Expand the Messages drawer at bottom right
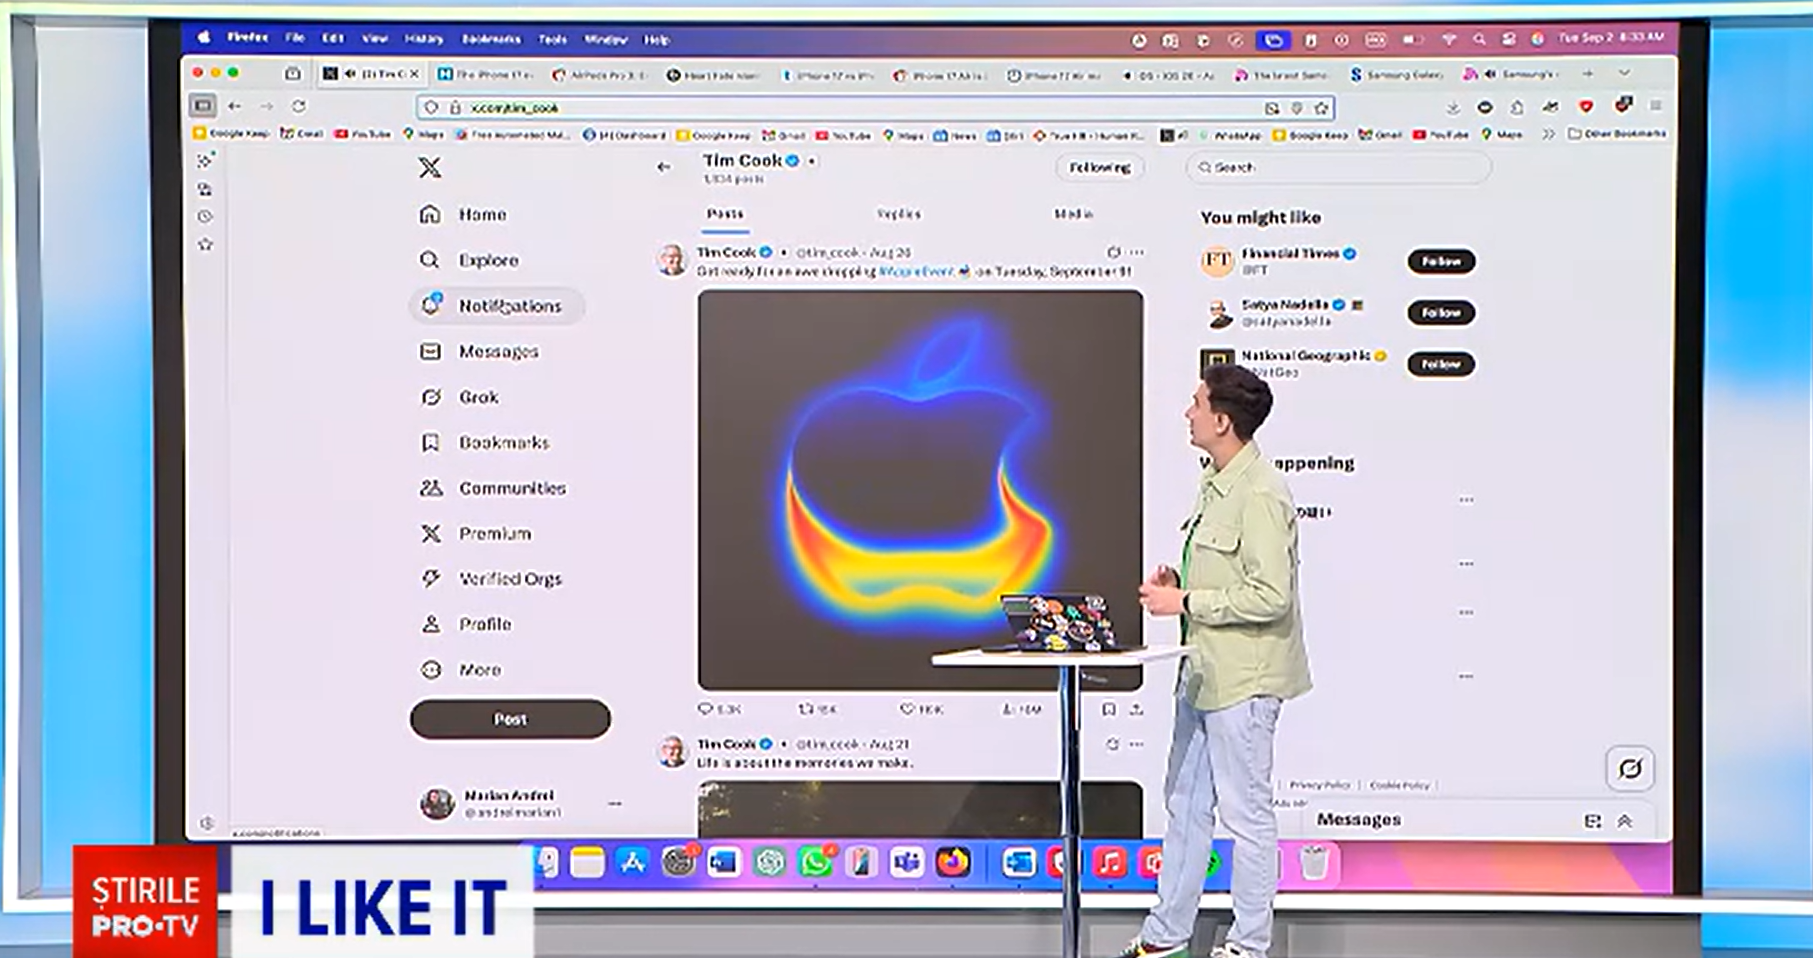 coord(1624,821)
